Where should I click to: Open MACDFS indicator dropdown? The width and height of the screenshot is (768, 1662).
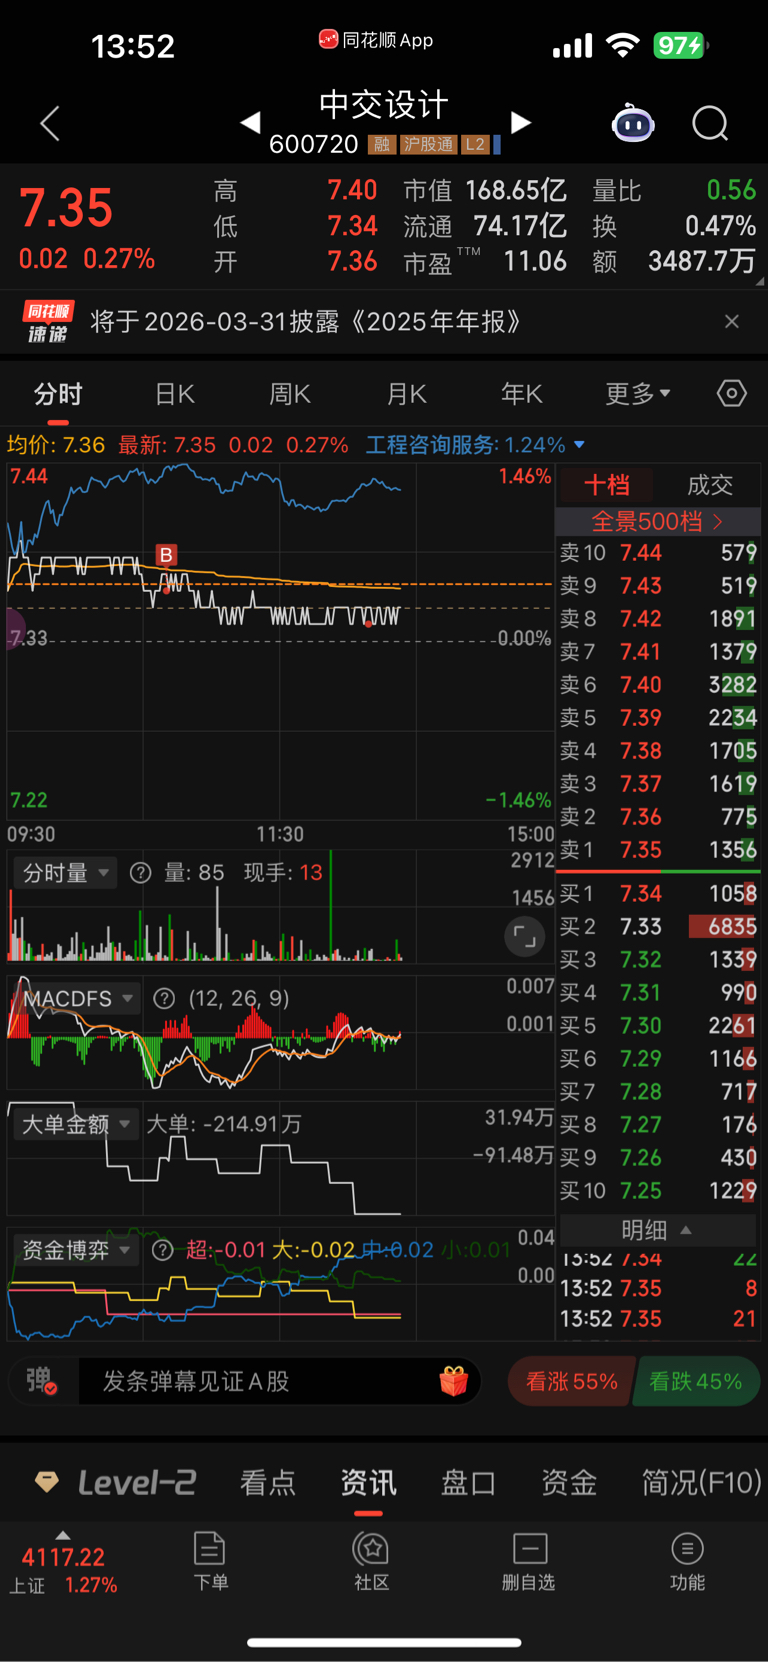coord(78,998)
